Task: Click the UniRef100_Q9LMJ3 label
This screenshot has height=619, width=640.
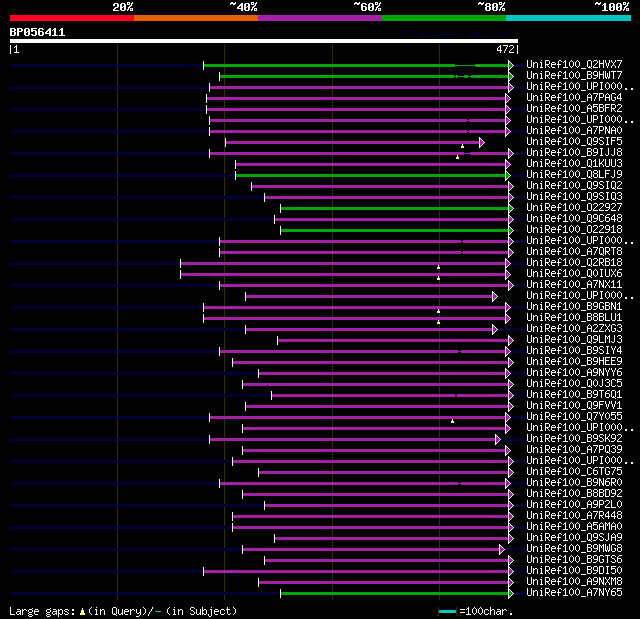Action: tap(574, 340)
